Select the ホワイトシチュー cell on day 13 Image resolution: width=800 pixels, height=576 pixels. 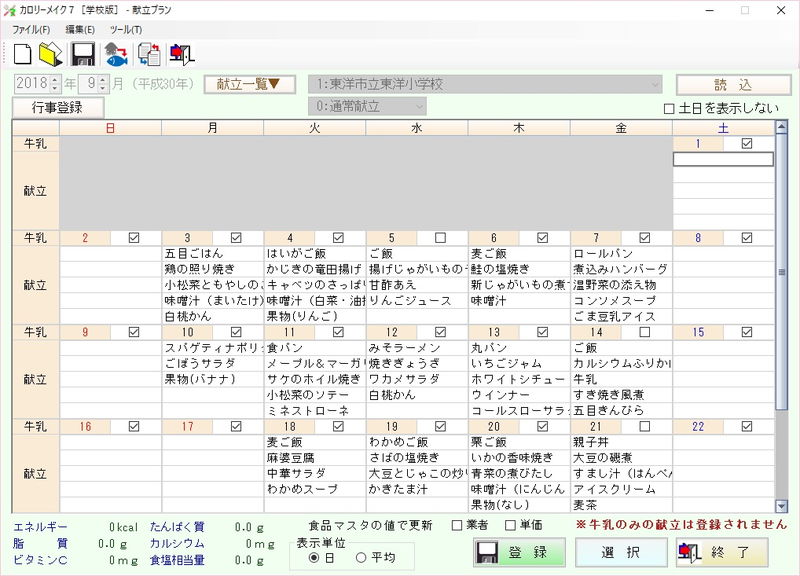click(519, 379)
